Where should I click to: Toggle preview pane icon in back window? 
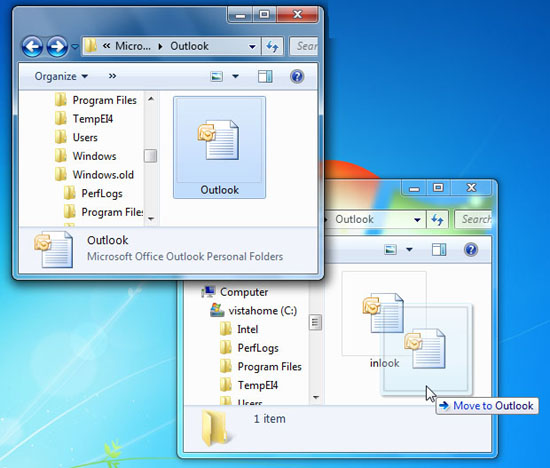[x=439, y=249]
